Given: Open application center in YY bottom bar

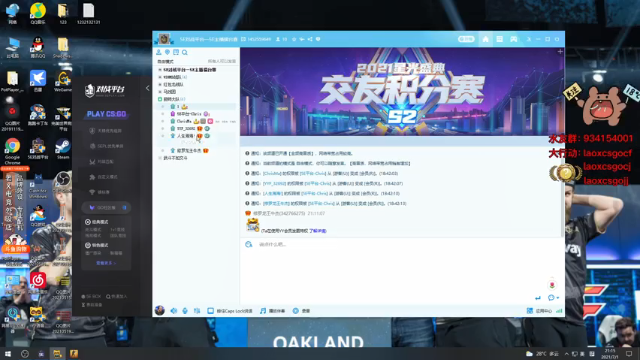Looking at the screenshot, I should (x=540, y=311).
